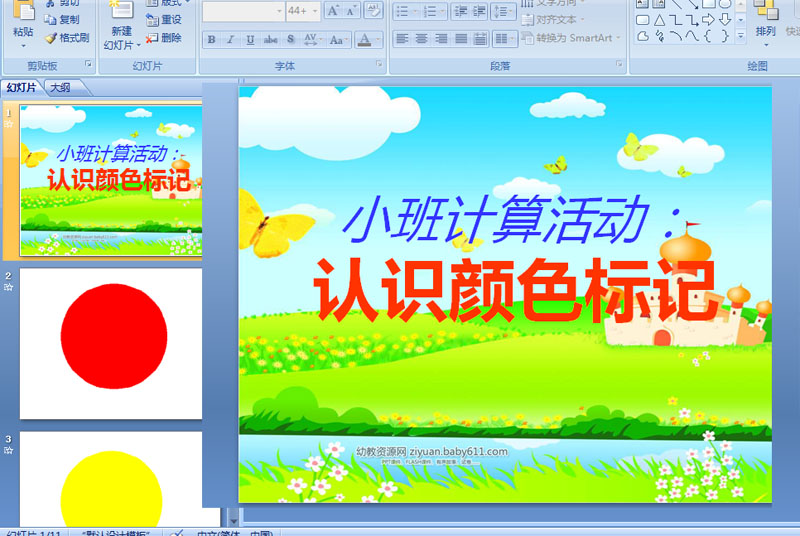Select slide 1 title thumbnail
The height and width of the screenshot is (536, 800).
click(111, 181)
